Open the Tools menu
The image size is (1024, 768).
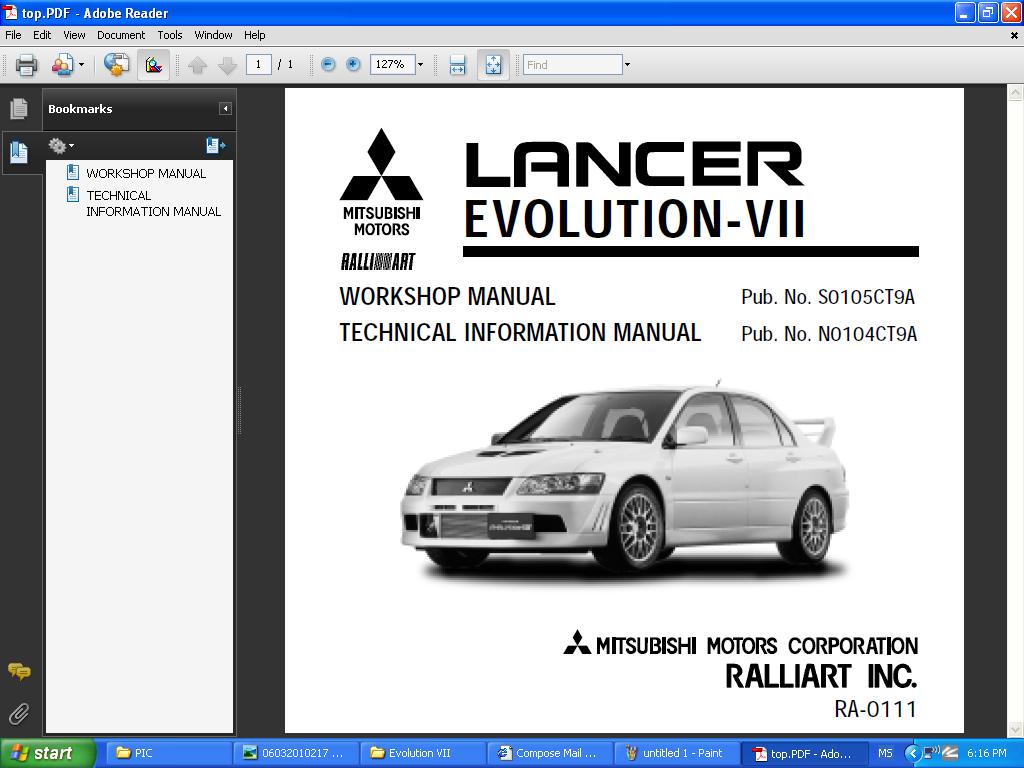click(170, 35)
